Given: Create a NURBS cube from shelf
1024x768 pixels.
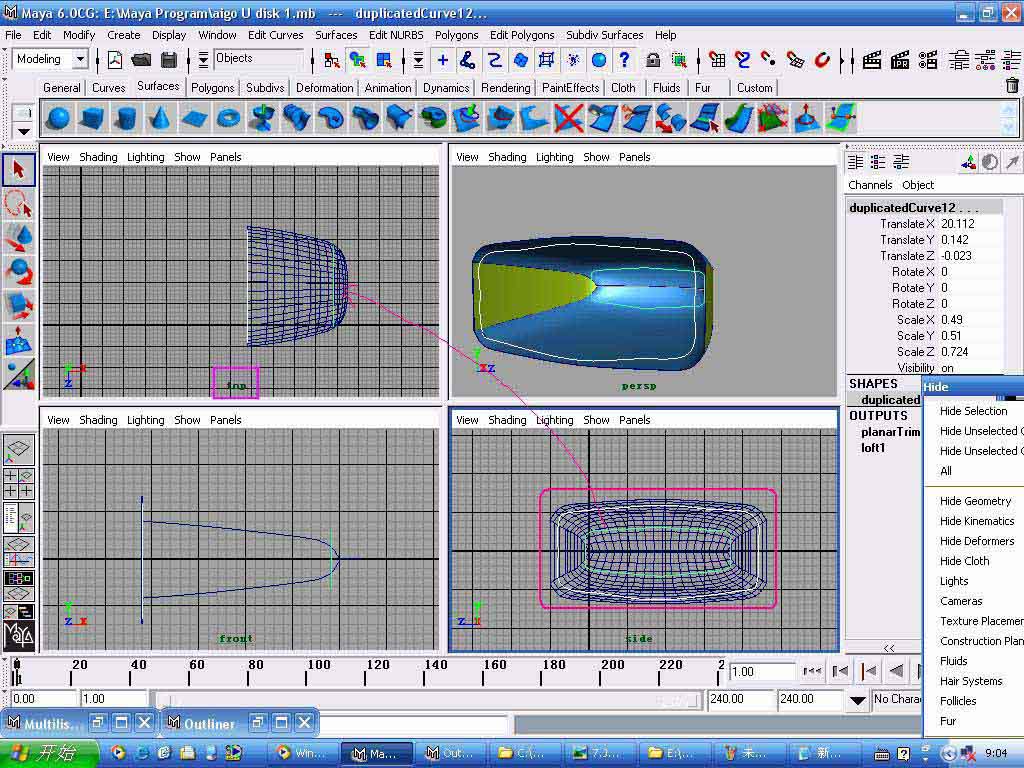Looking at the screenshot, I should pos(92,118).
